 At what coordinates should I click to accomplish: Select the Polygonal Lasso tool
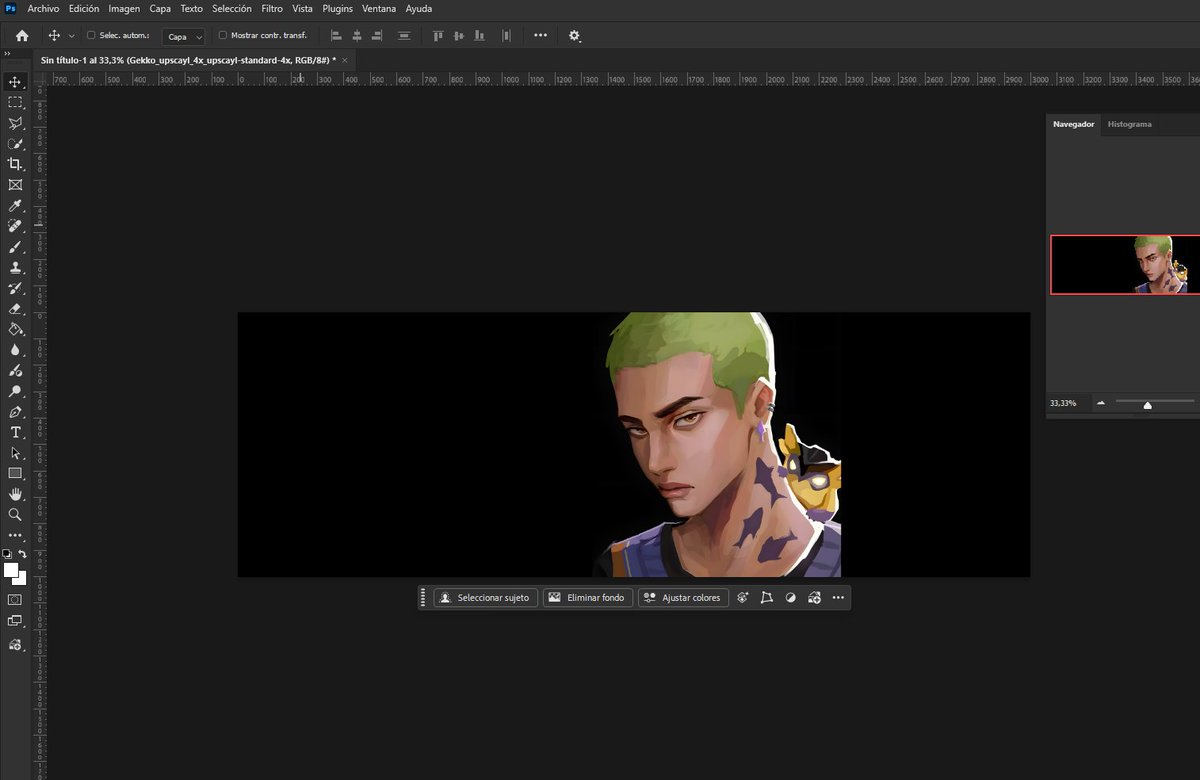click(x=15, y=123)
